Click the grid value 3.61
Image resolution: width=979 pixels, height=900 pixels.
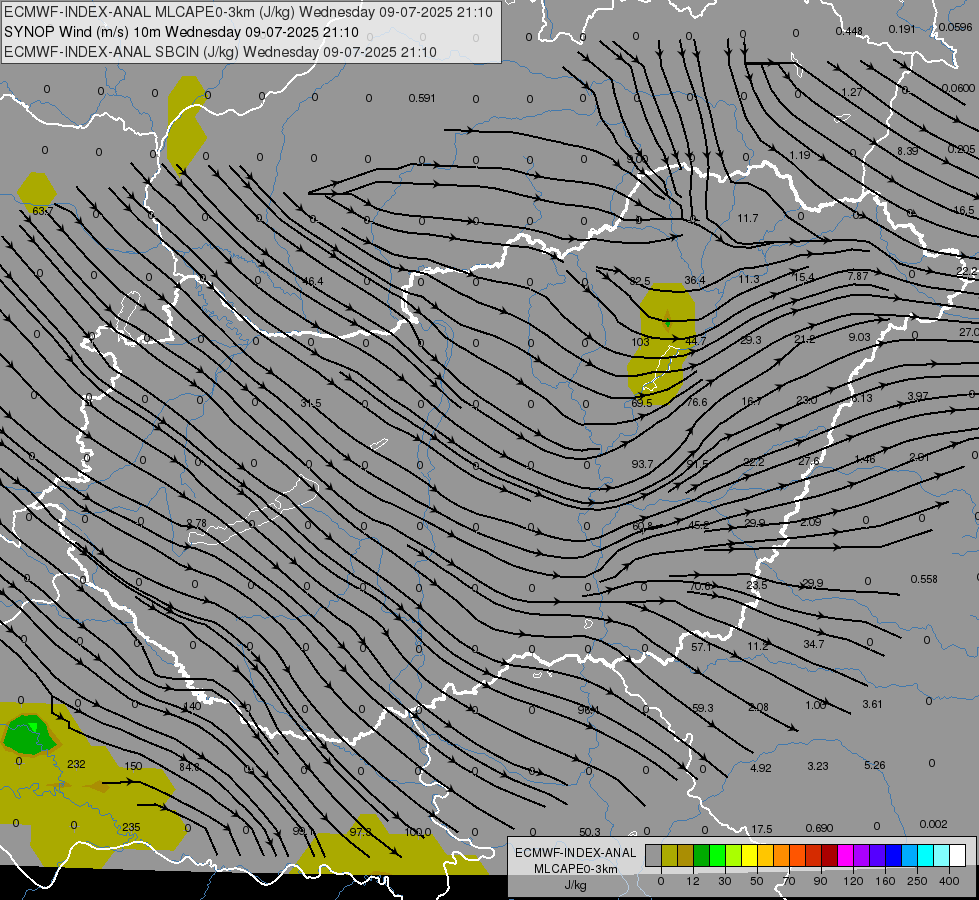tap(872, 704)
